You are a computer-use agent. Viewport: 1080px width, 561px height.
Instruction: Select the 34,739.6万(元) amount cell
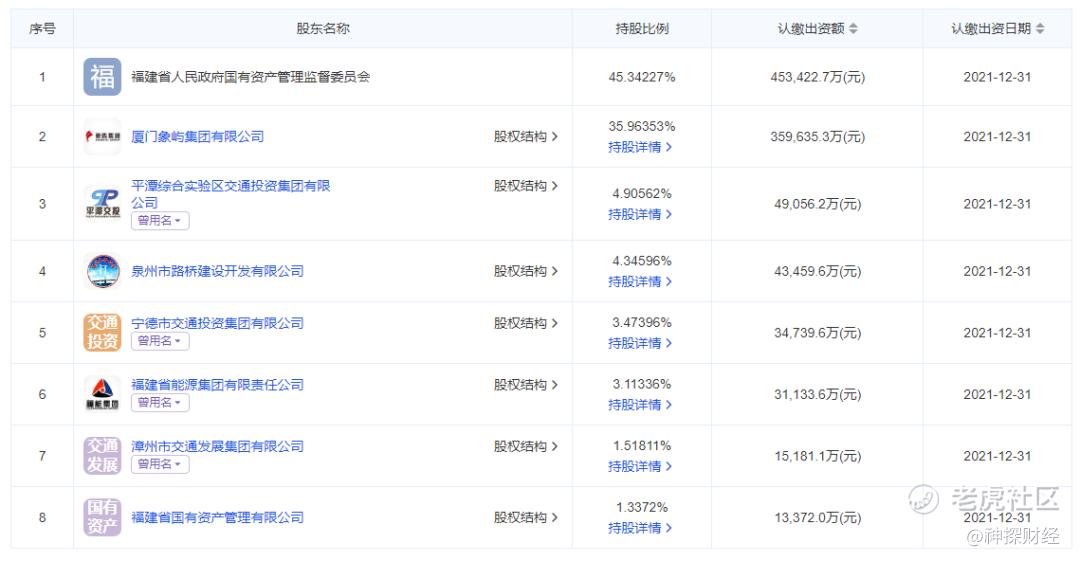(x=818, y=333)
